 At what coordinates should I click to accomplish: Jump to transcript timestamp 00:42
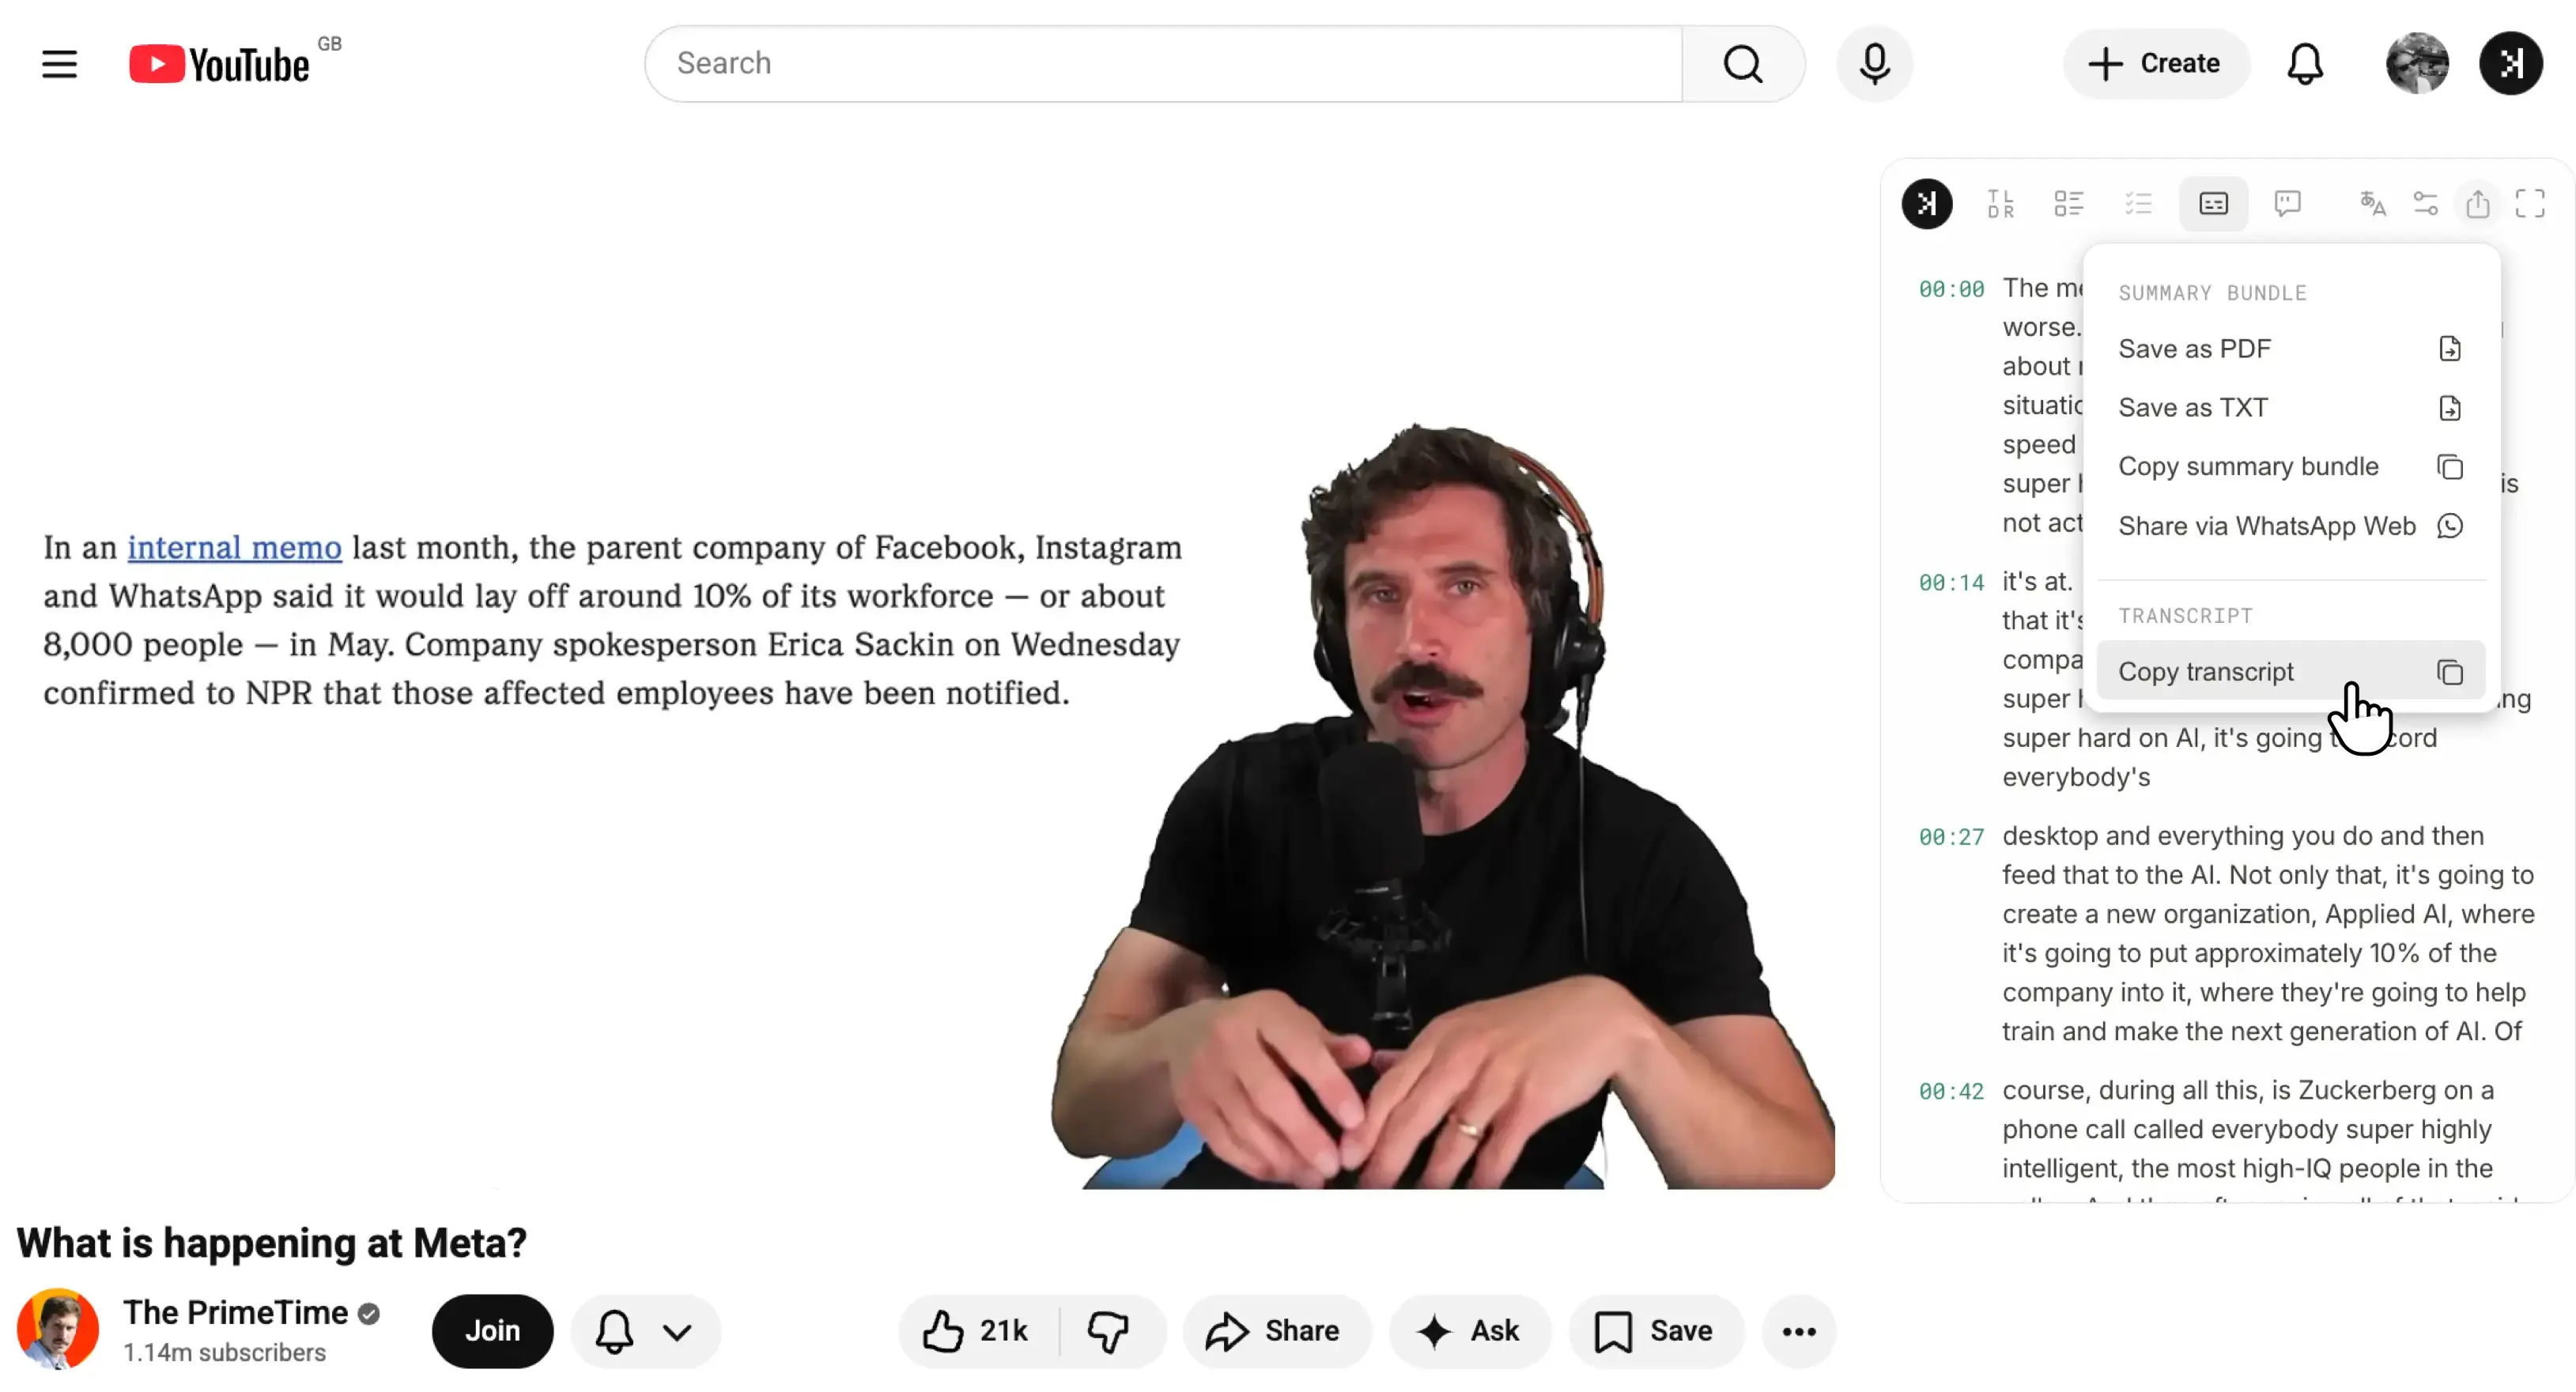[x=1951, y=1091]
